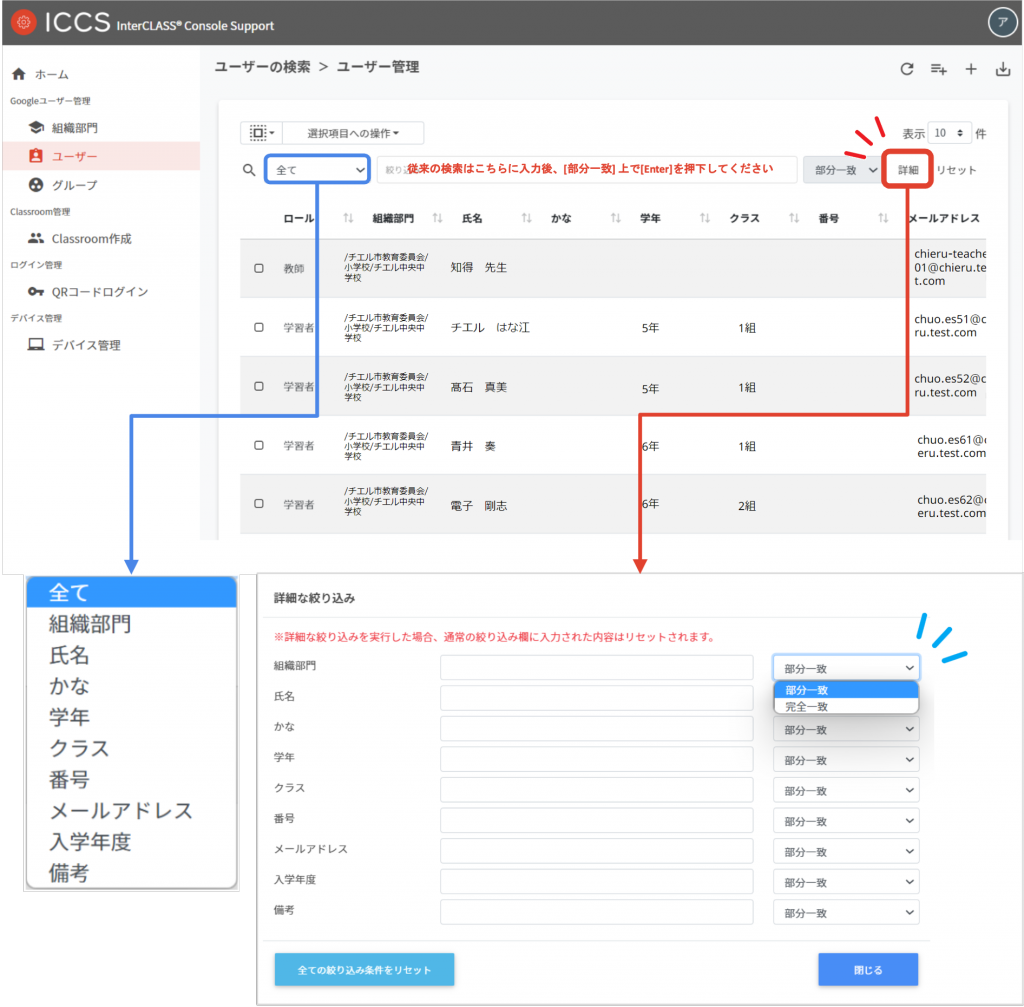Click the 表示 count stepper
Screen dimensions: 1024x1007
949,133
